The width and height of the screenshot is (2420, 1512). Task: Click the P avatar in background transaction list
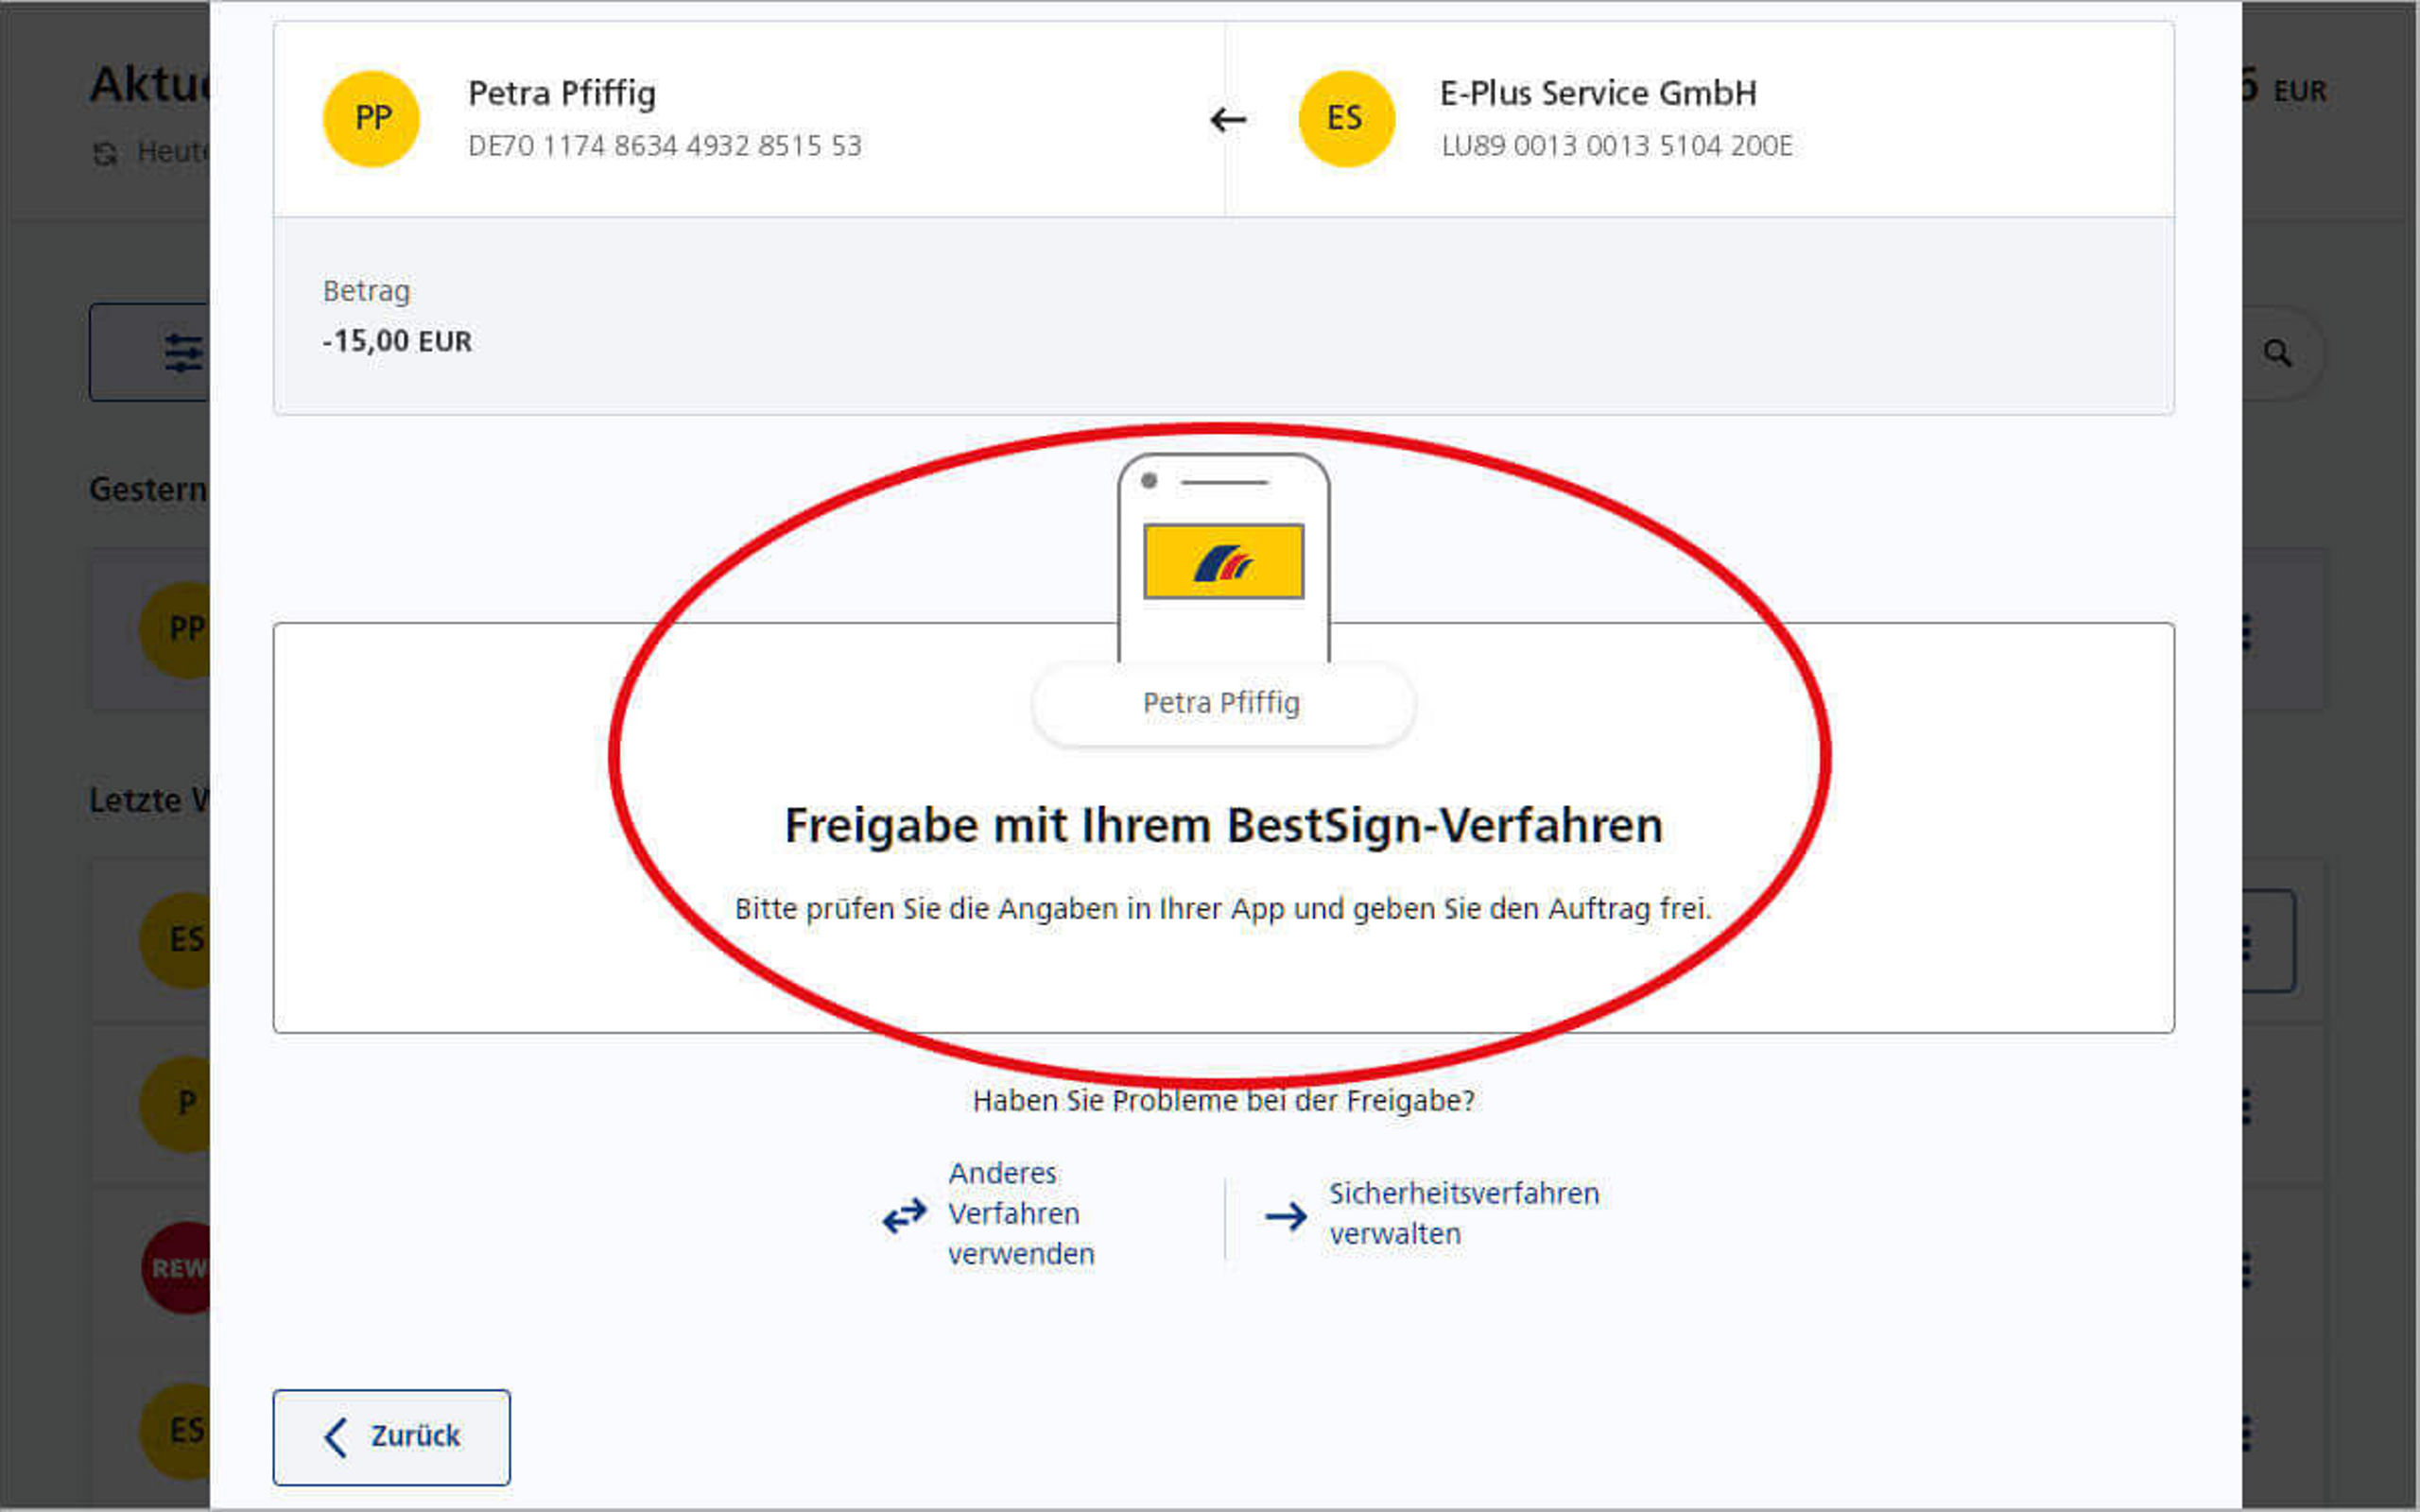coord(176,1104)
